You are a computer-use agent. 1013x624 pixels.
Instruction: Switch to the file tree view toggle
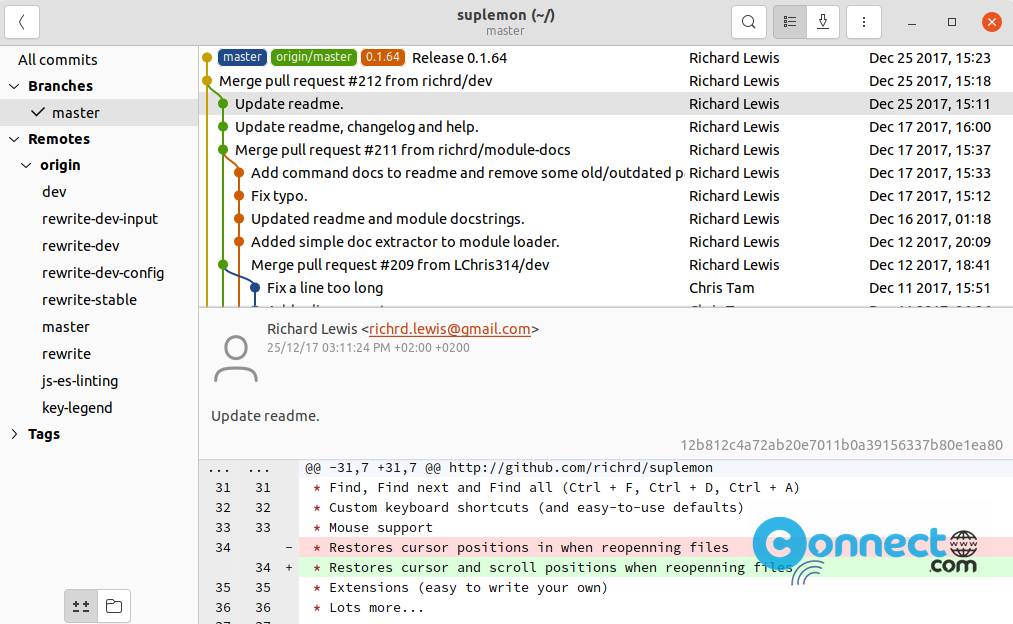114,606
